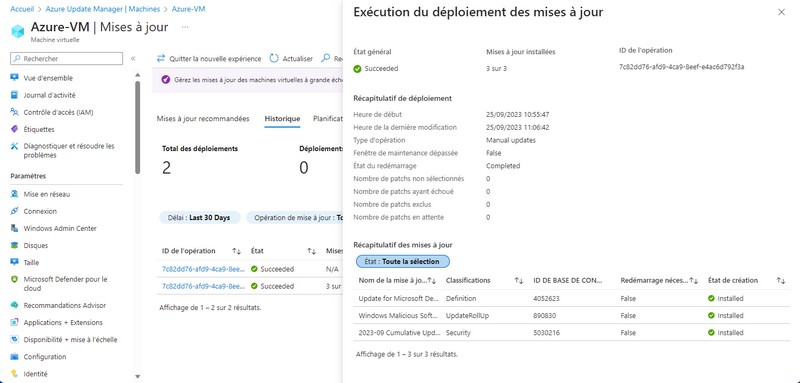Switch to Mises à jour recommandées tab

pos(203,118)
